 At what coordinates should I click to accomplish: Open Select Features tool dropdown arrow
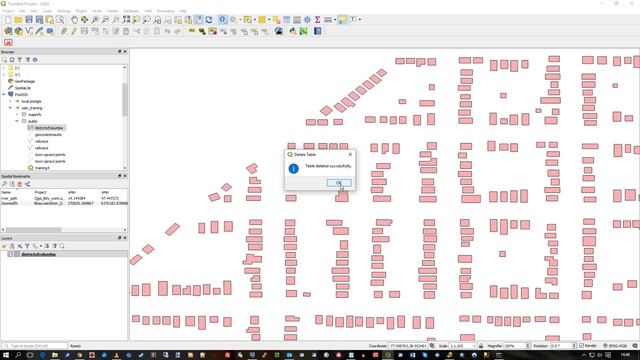(255, 20)
